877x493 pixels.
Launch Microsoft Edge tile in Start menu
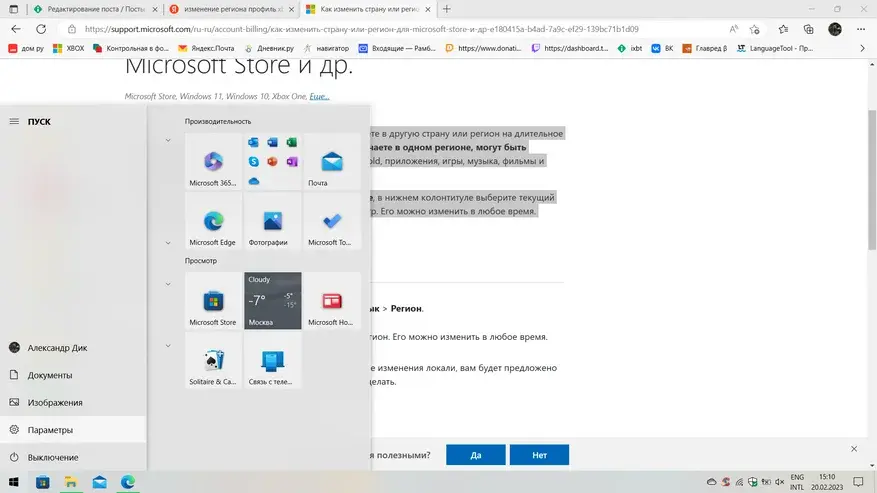tap(213, 221)
